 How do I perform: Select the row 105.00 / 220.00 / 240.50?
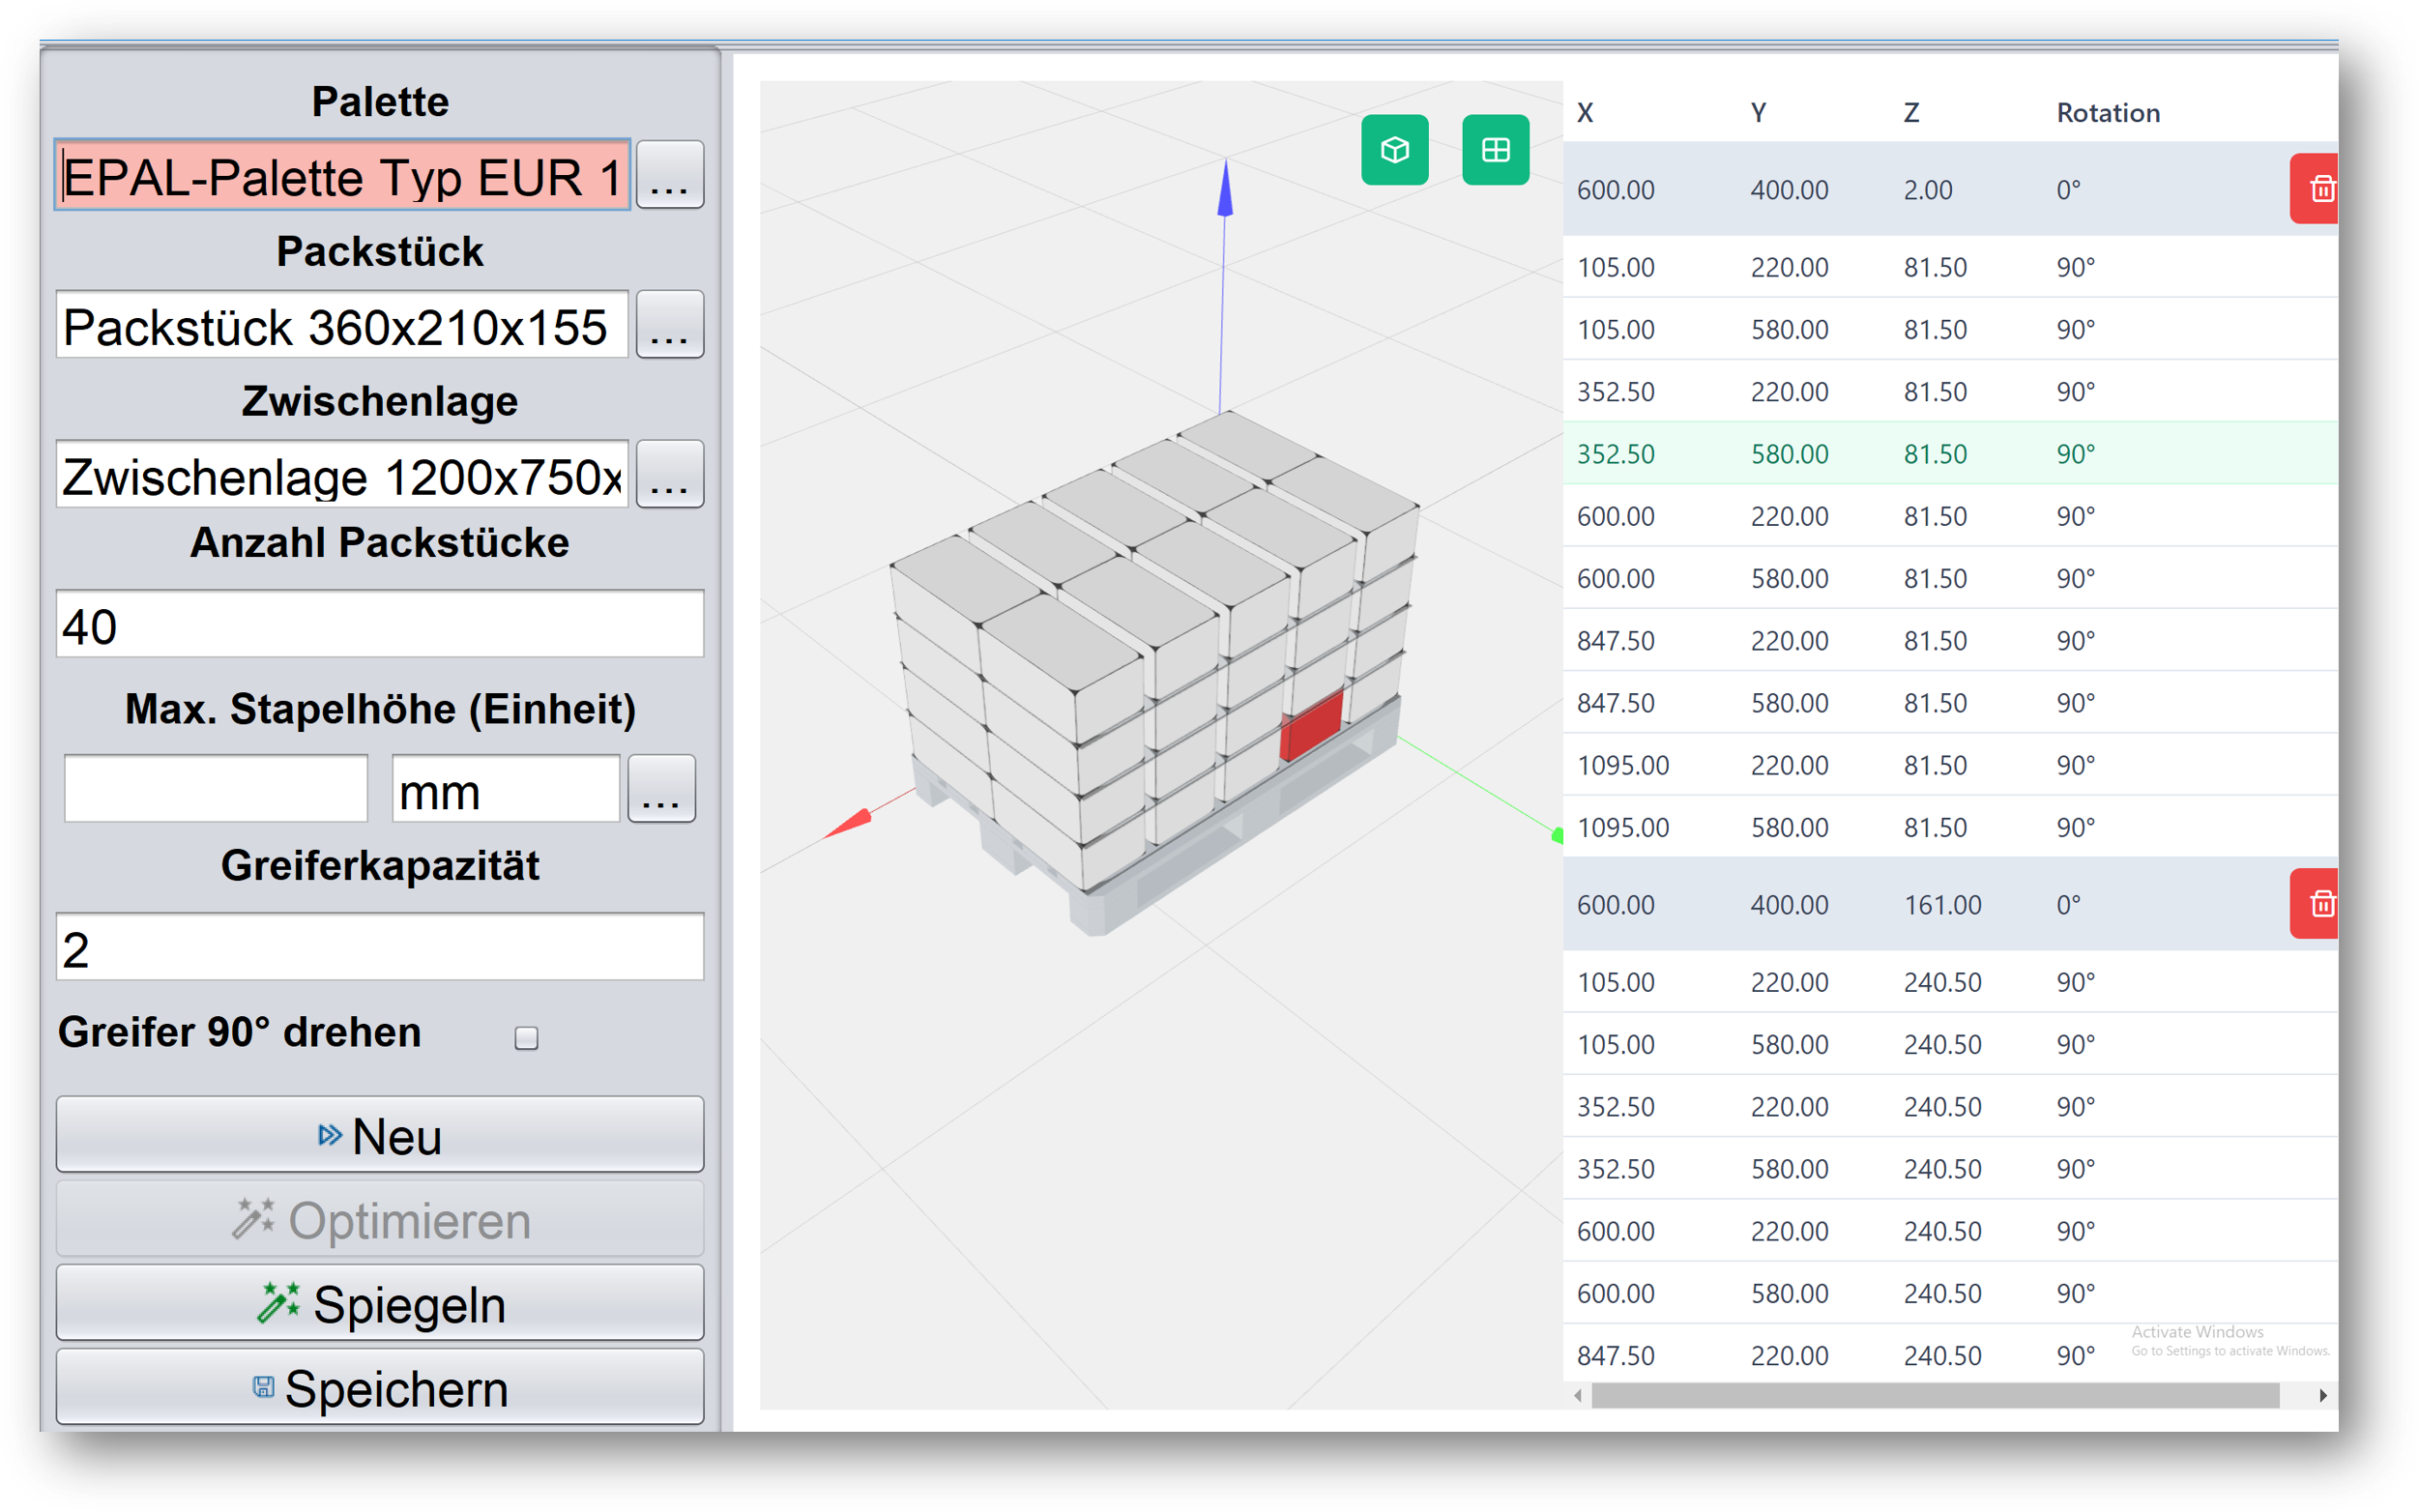click(1950, 982)
